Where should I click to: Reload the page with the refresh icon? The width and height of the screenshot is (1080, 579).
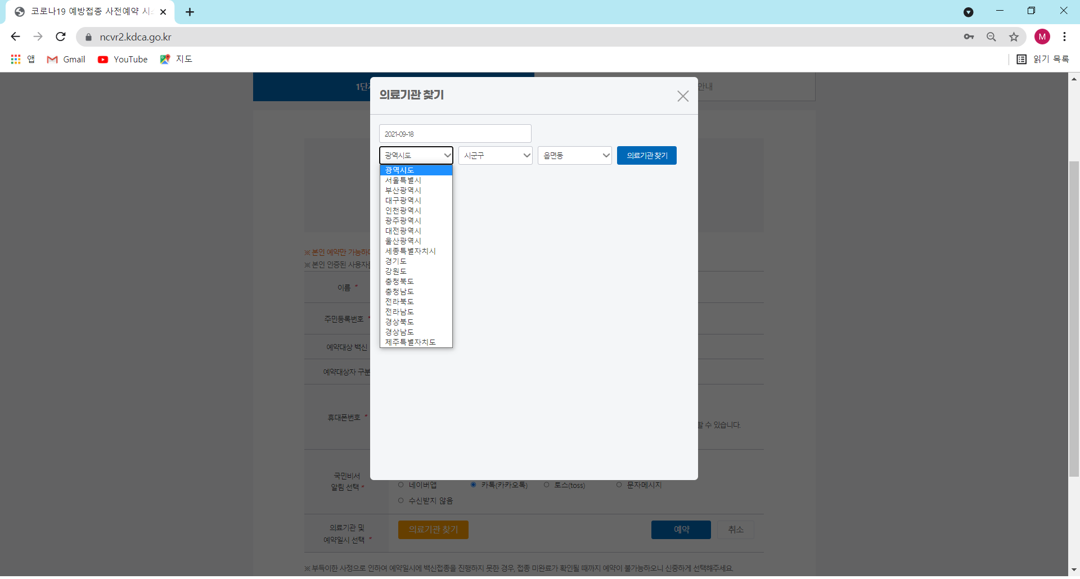point(61,36)
